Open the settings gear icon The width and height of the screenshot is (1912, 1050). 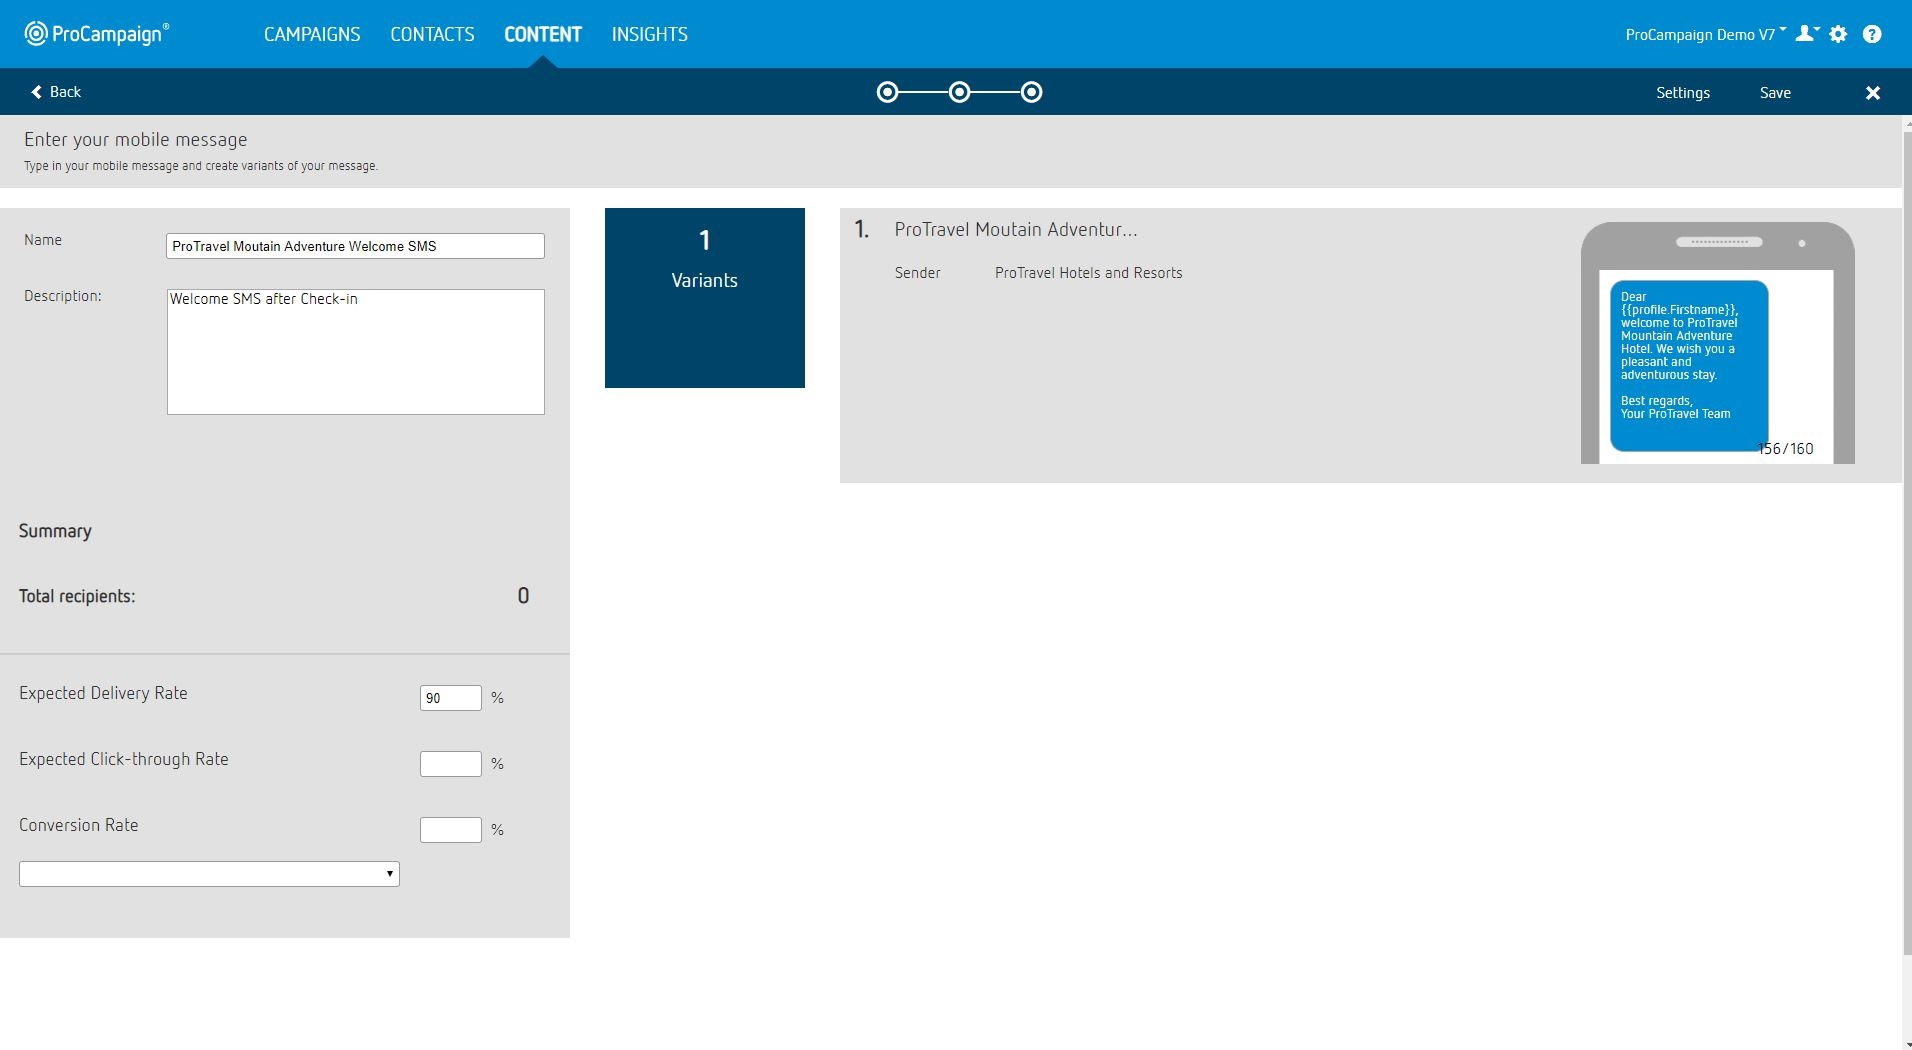(1838, 34)
